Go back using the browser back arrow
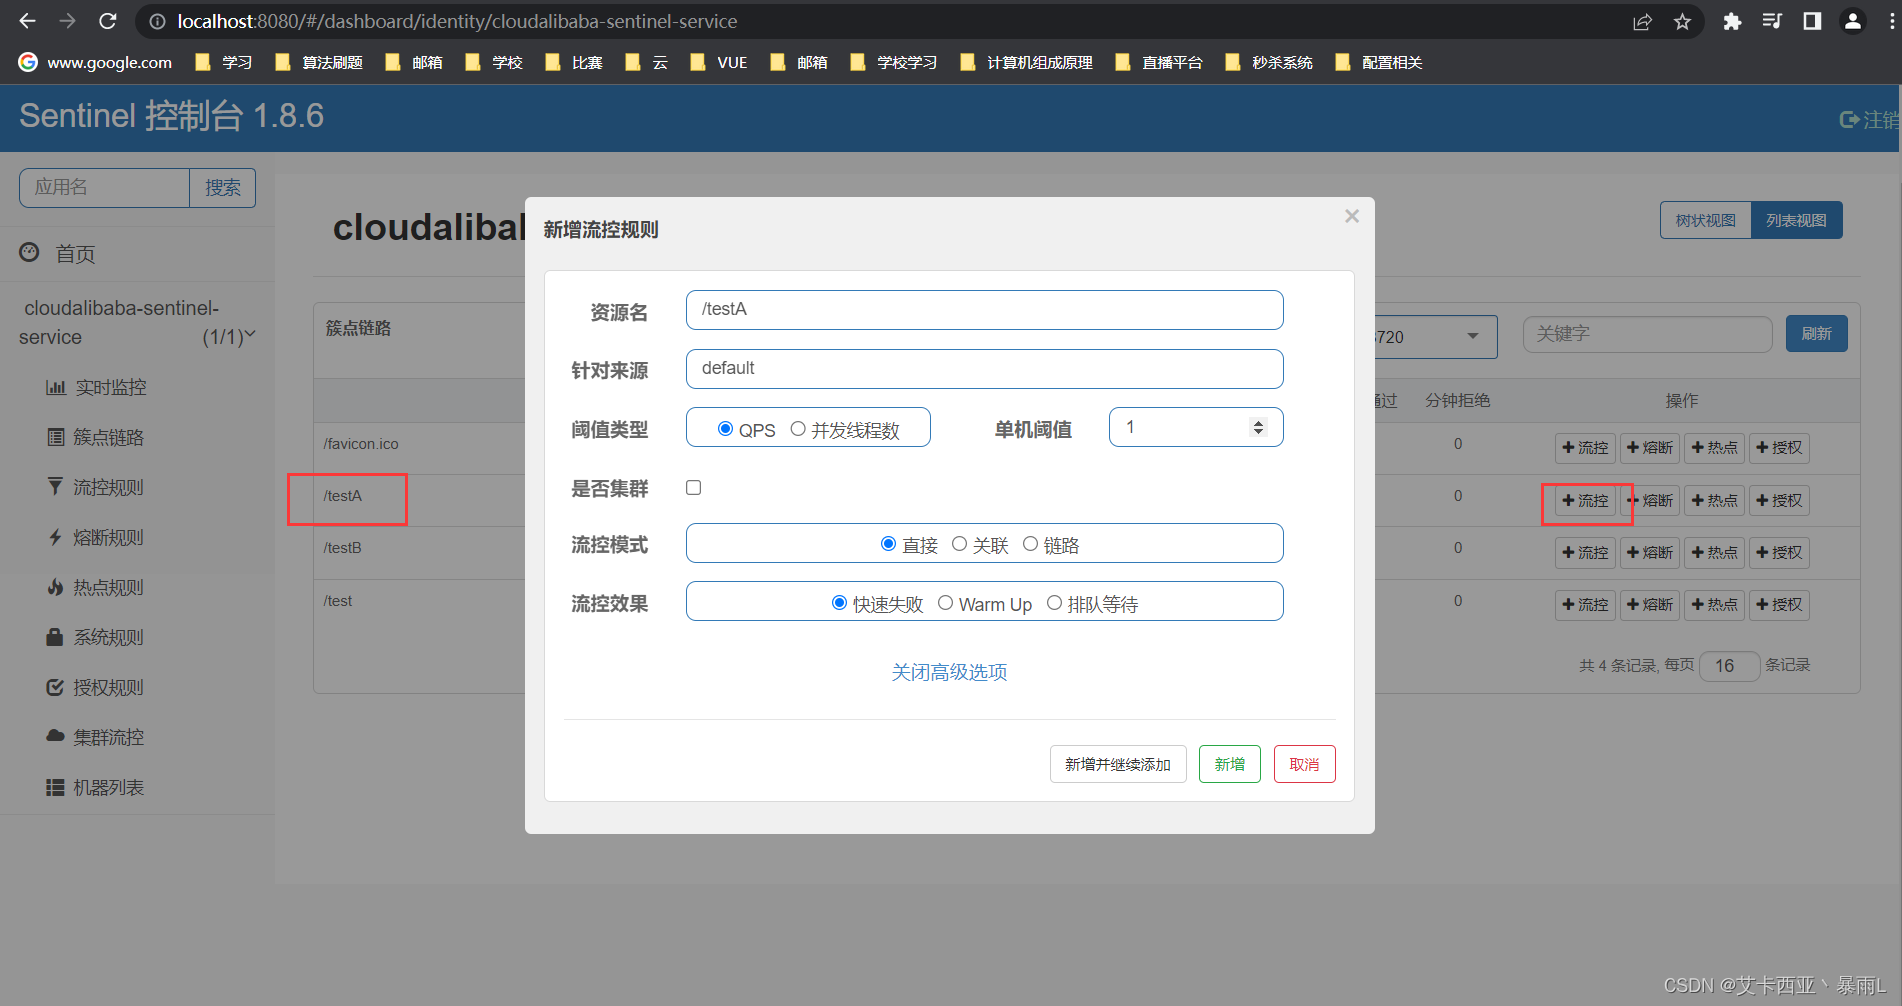 coord(28,21)
